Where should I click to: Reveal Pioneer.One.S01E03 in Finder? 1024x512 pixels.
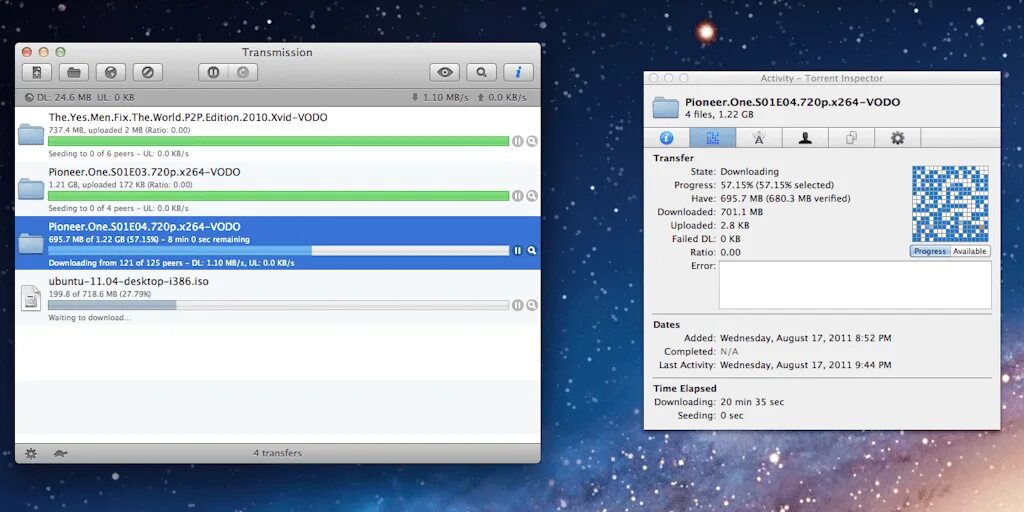532,196
